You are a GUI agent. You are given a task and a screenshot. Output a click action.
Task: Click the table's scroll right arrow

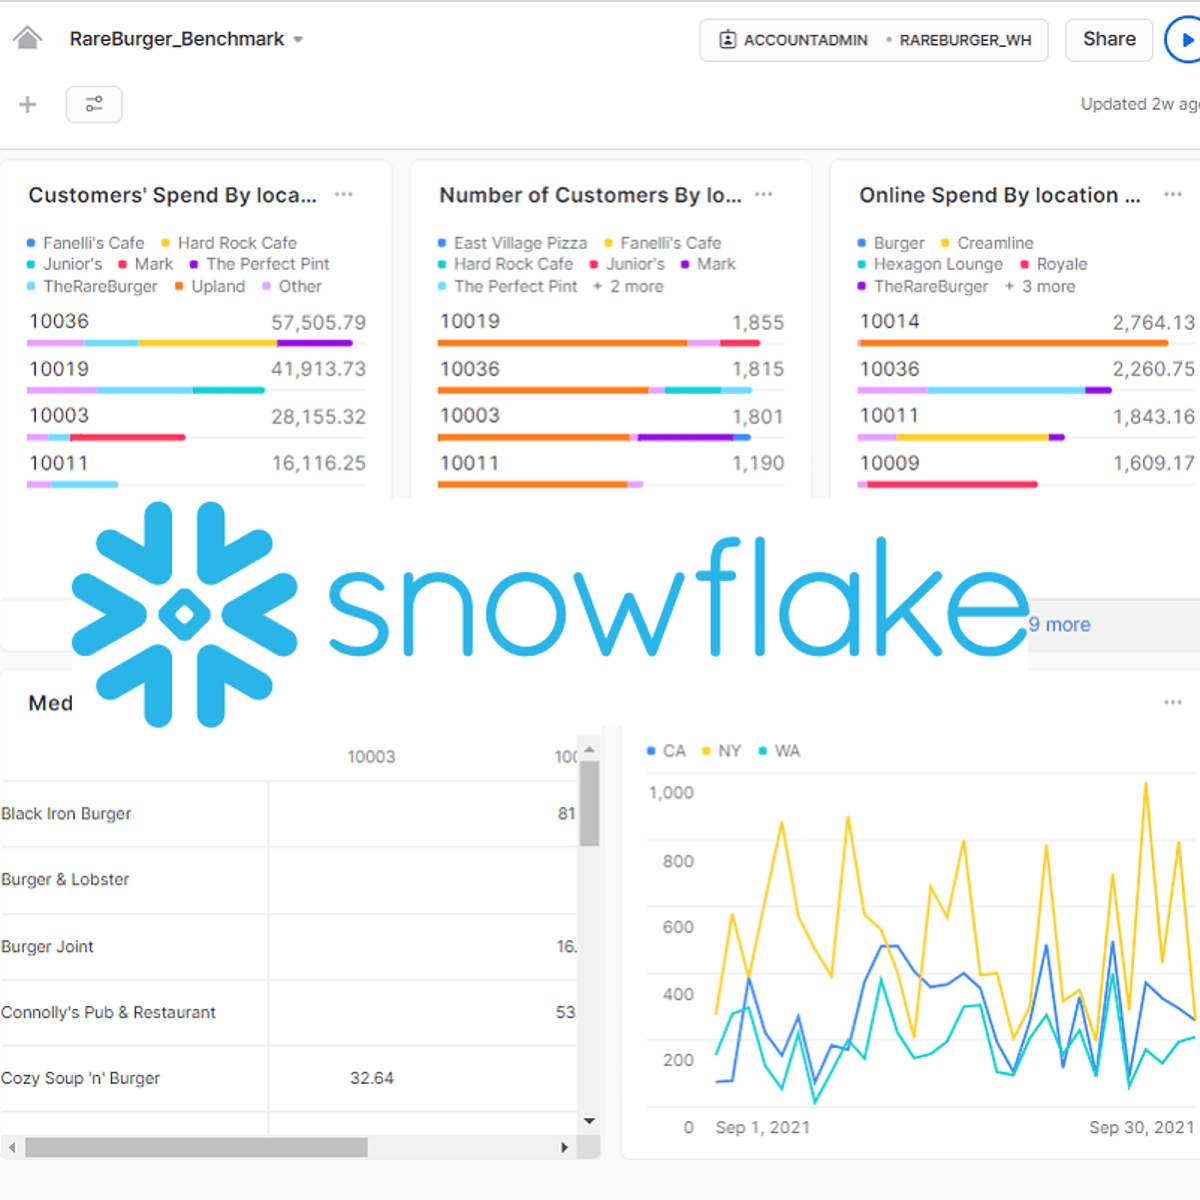pos(564,1147)
